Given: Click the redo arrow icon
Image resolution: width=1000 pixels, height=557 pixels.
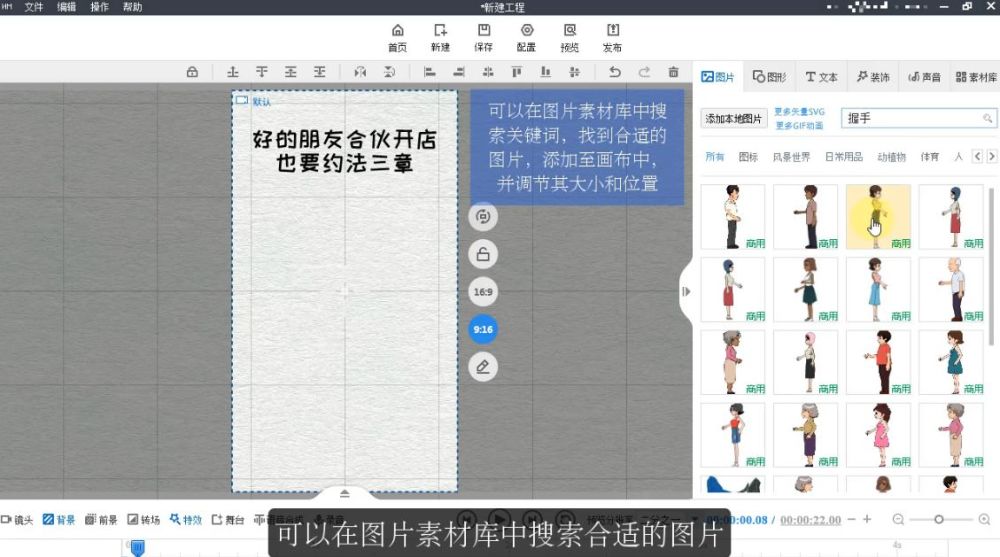Looking at the screenshot, I should (x=644, y=72).
